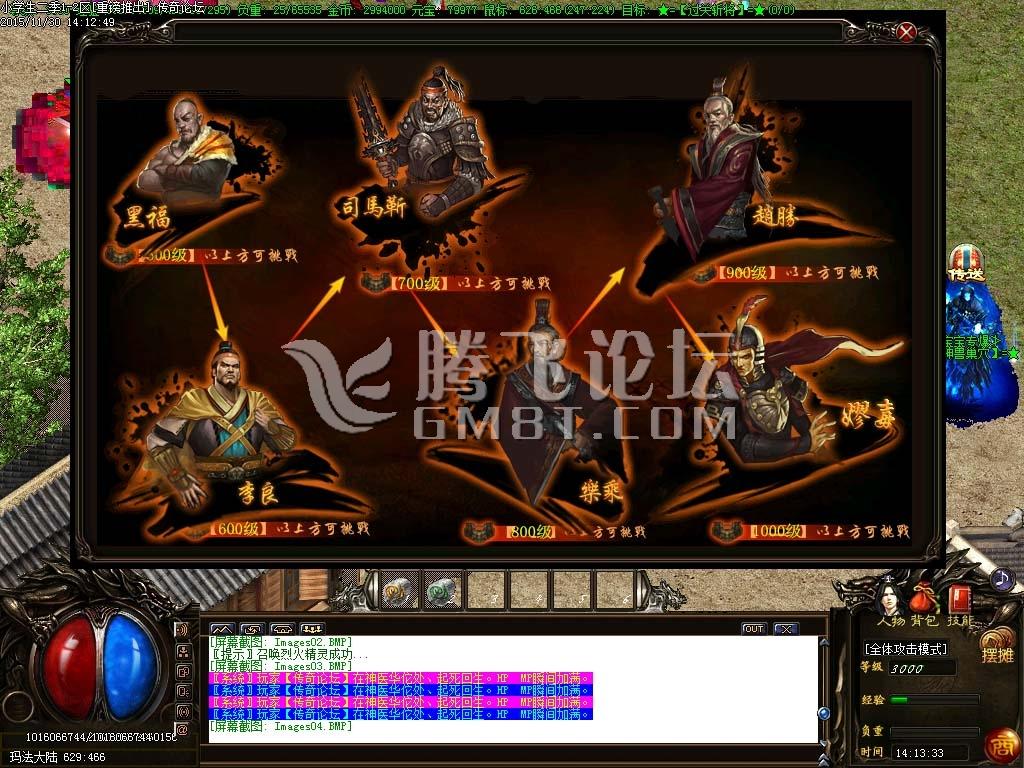Click the green 经验 experience bar
1024x768 pixels.
[935, 699]
